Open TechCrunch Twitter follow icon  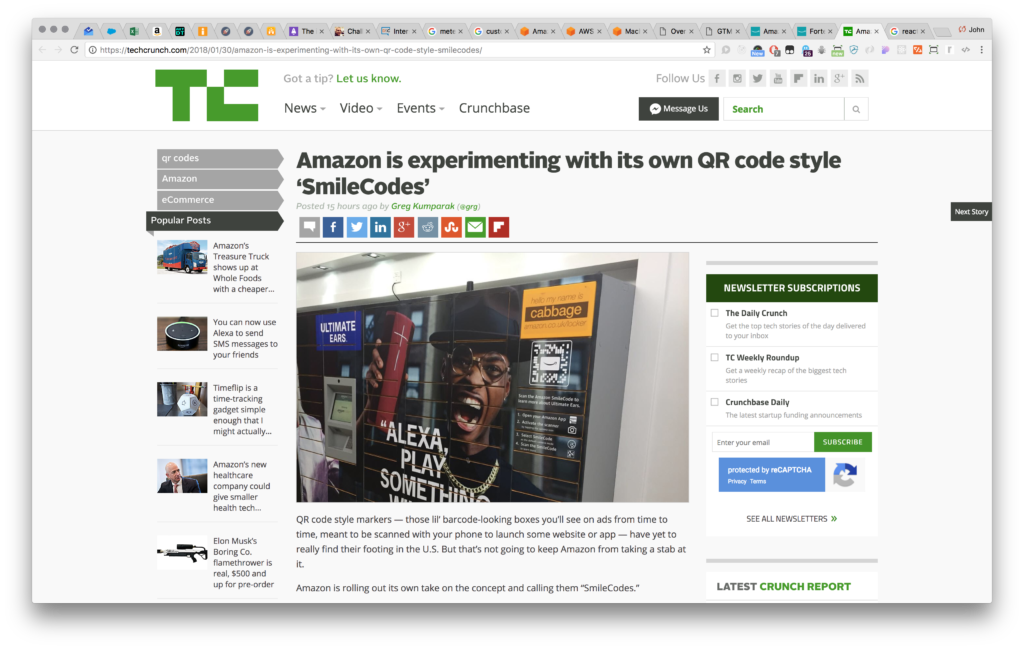pos(758,79)
